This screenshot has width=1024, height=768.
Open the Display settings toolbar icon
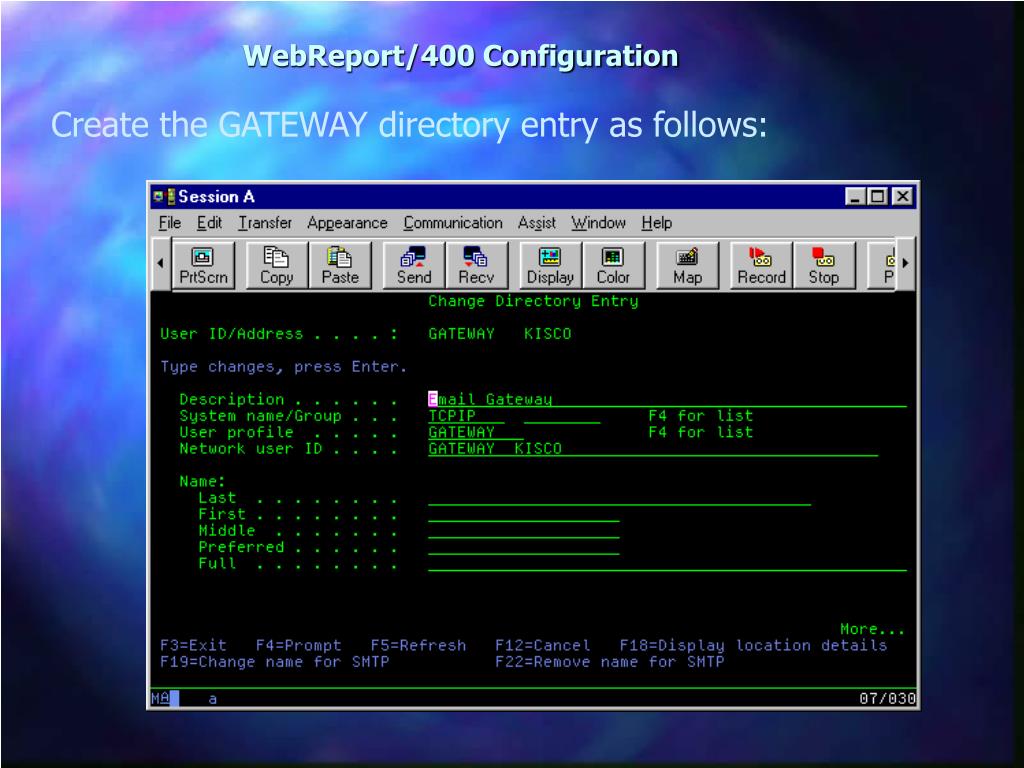[550, 264]
